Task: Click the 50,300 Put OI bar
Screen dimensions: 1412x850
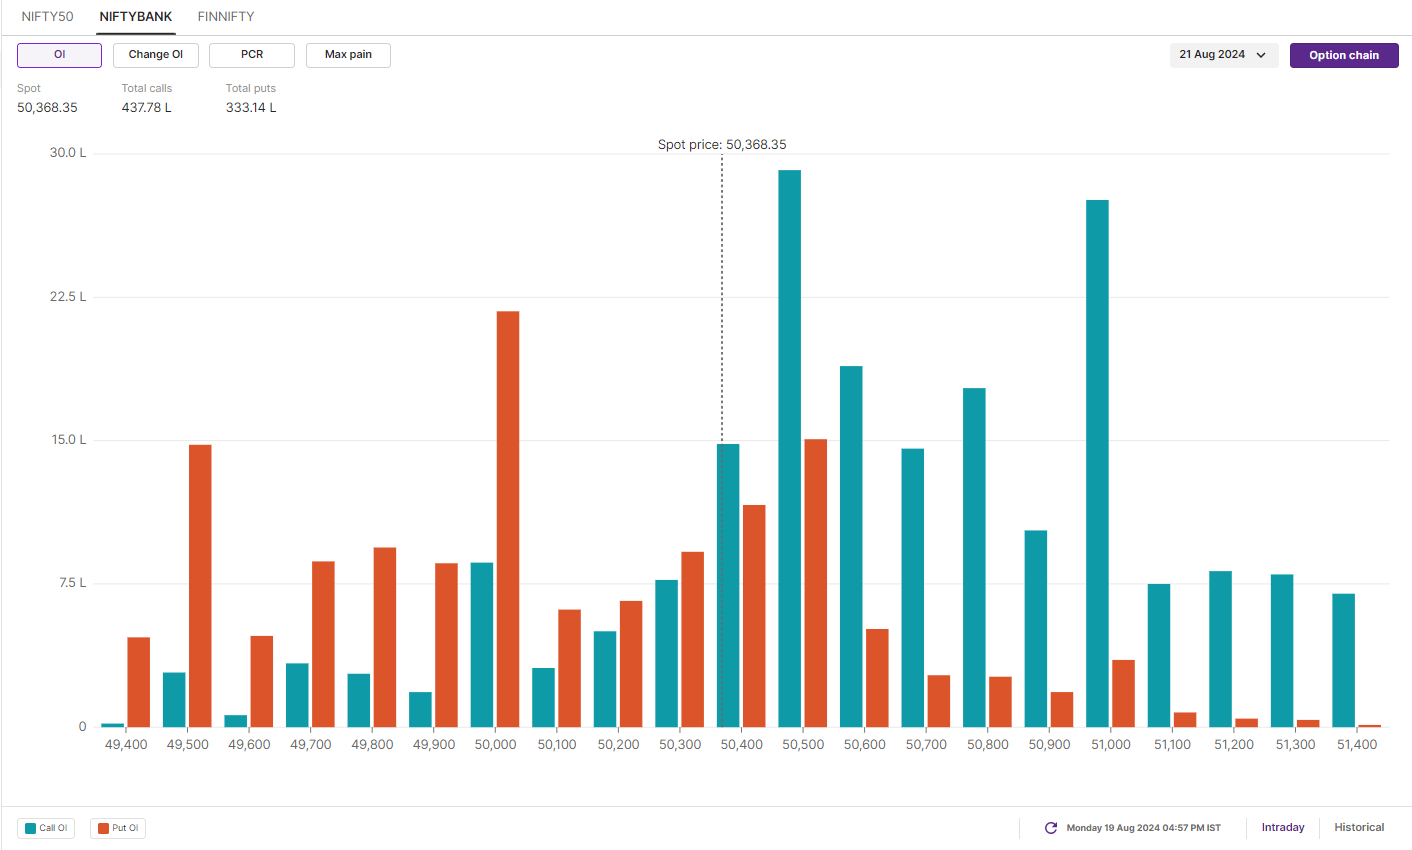Action: 693,639
